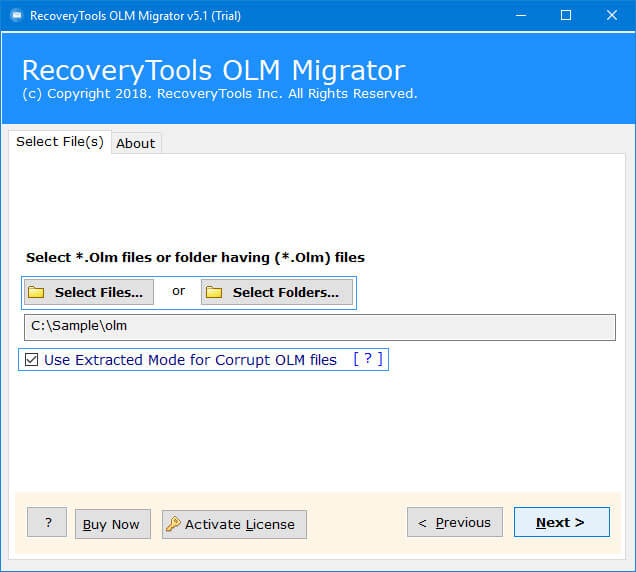Screen dimensions: 636x572
Task: Open the Select Files button
Action: click(89, 292)
